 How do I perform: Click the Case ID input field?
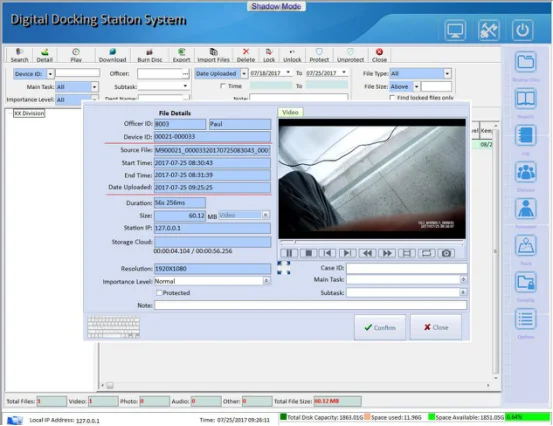[407, 268]
